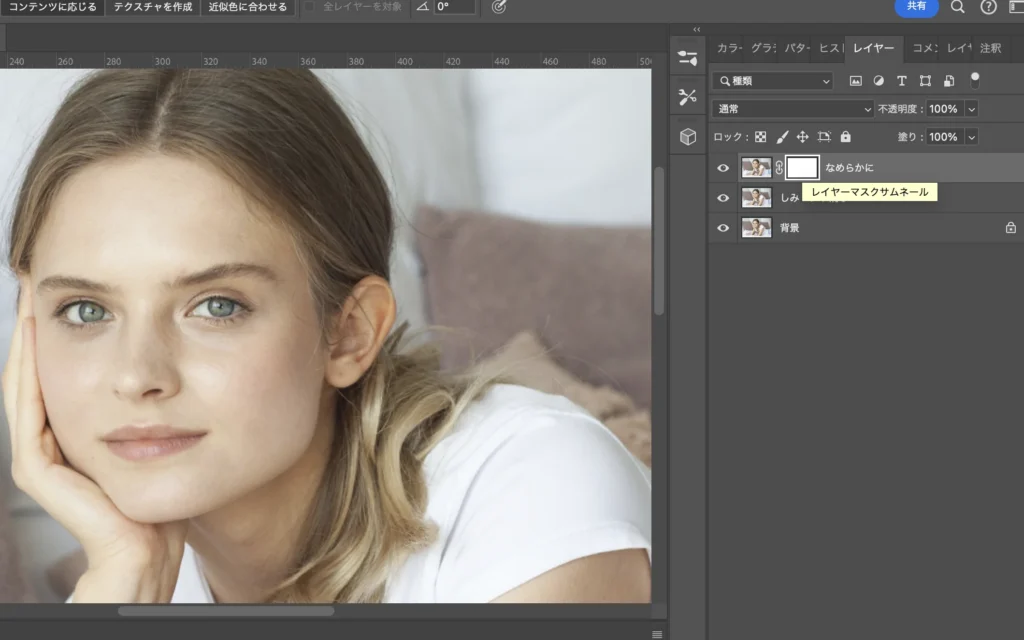
Task: Open the 種類 layer filter dropdown
Action: click(774, 81)
